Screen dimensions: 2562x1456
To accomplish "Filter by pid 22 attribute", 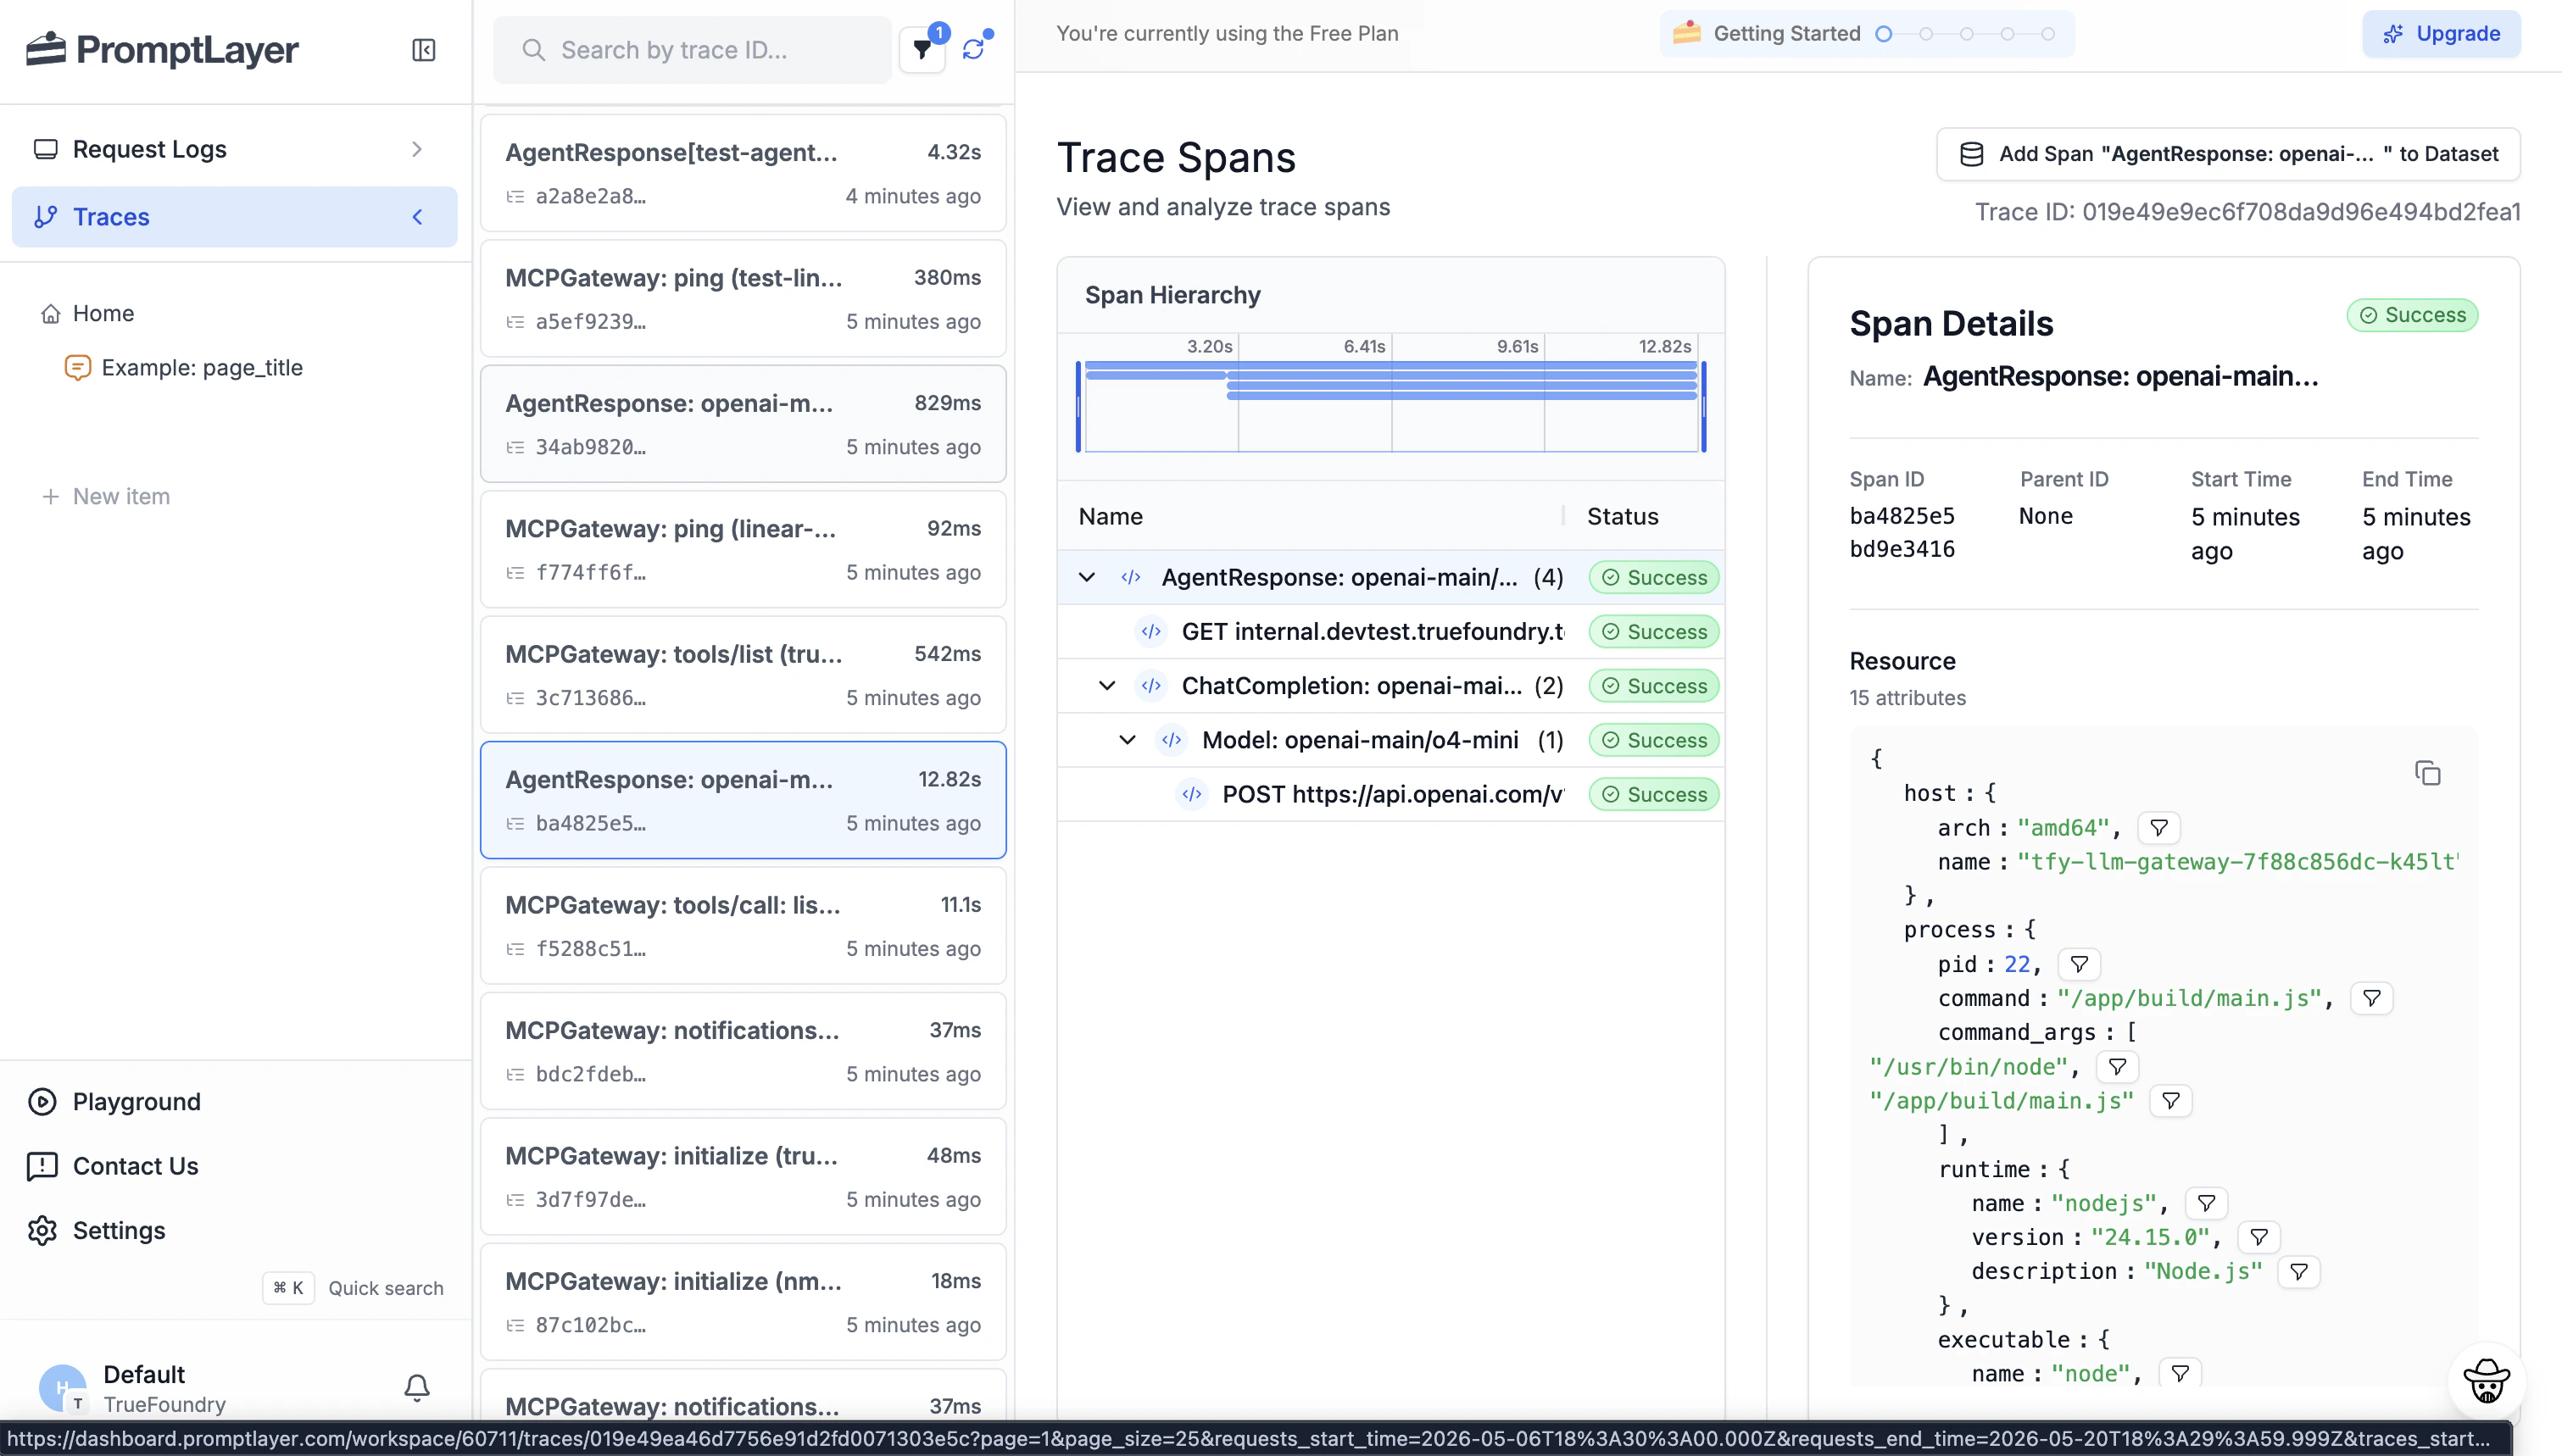I will 2078,964.
